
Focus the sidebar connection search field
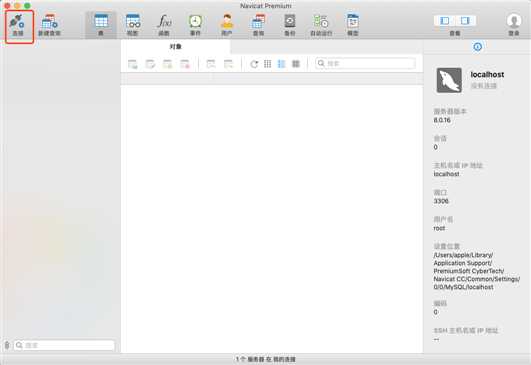click(x=64, y=345)
